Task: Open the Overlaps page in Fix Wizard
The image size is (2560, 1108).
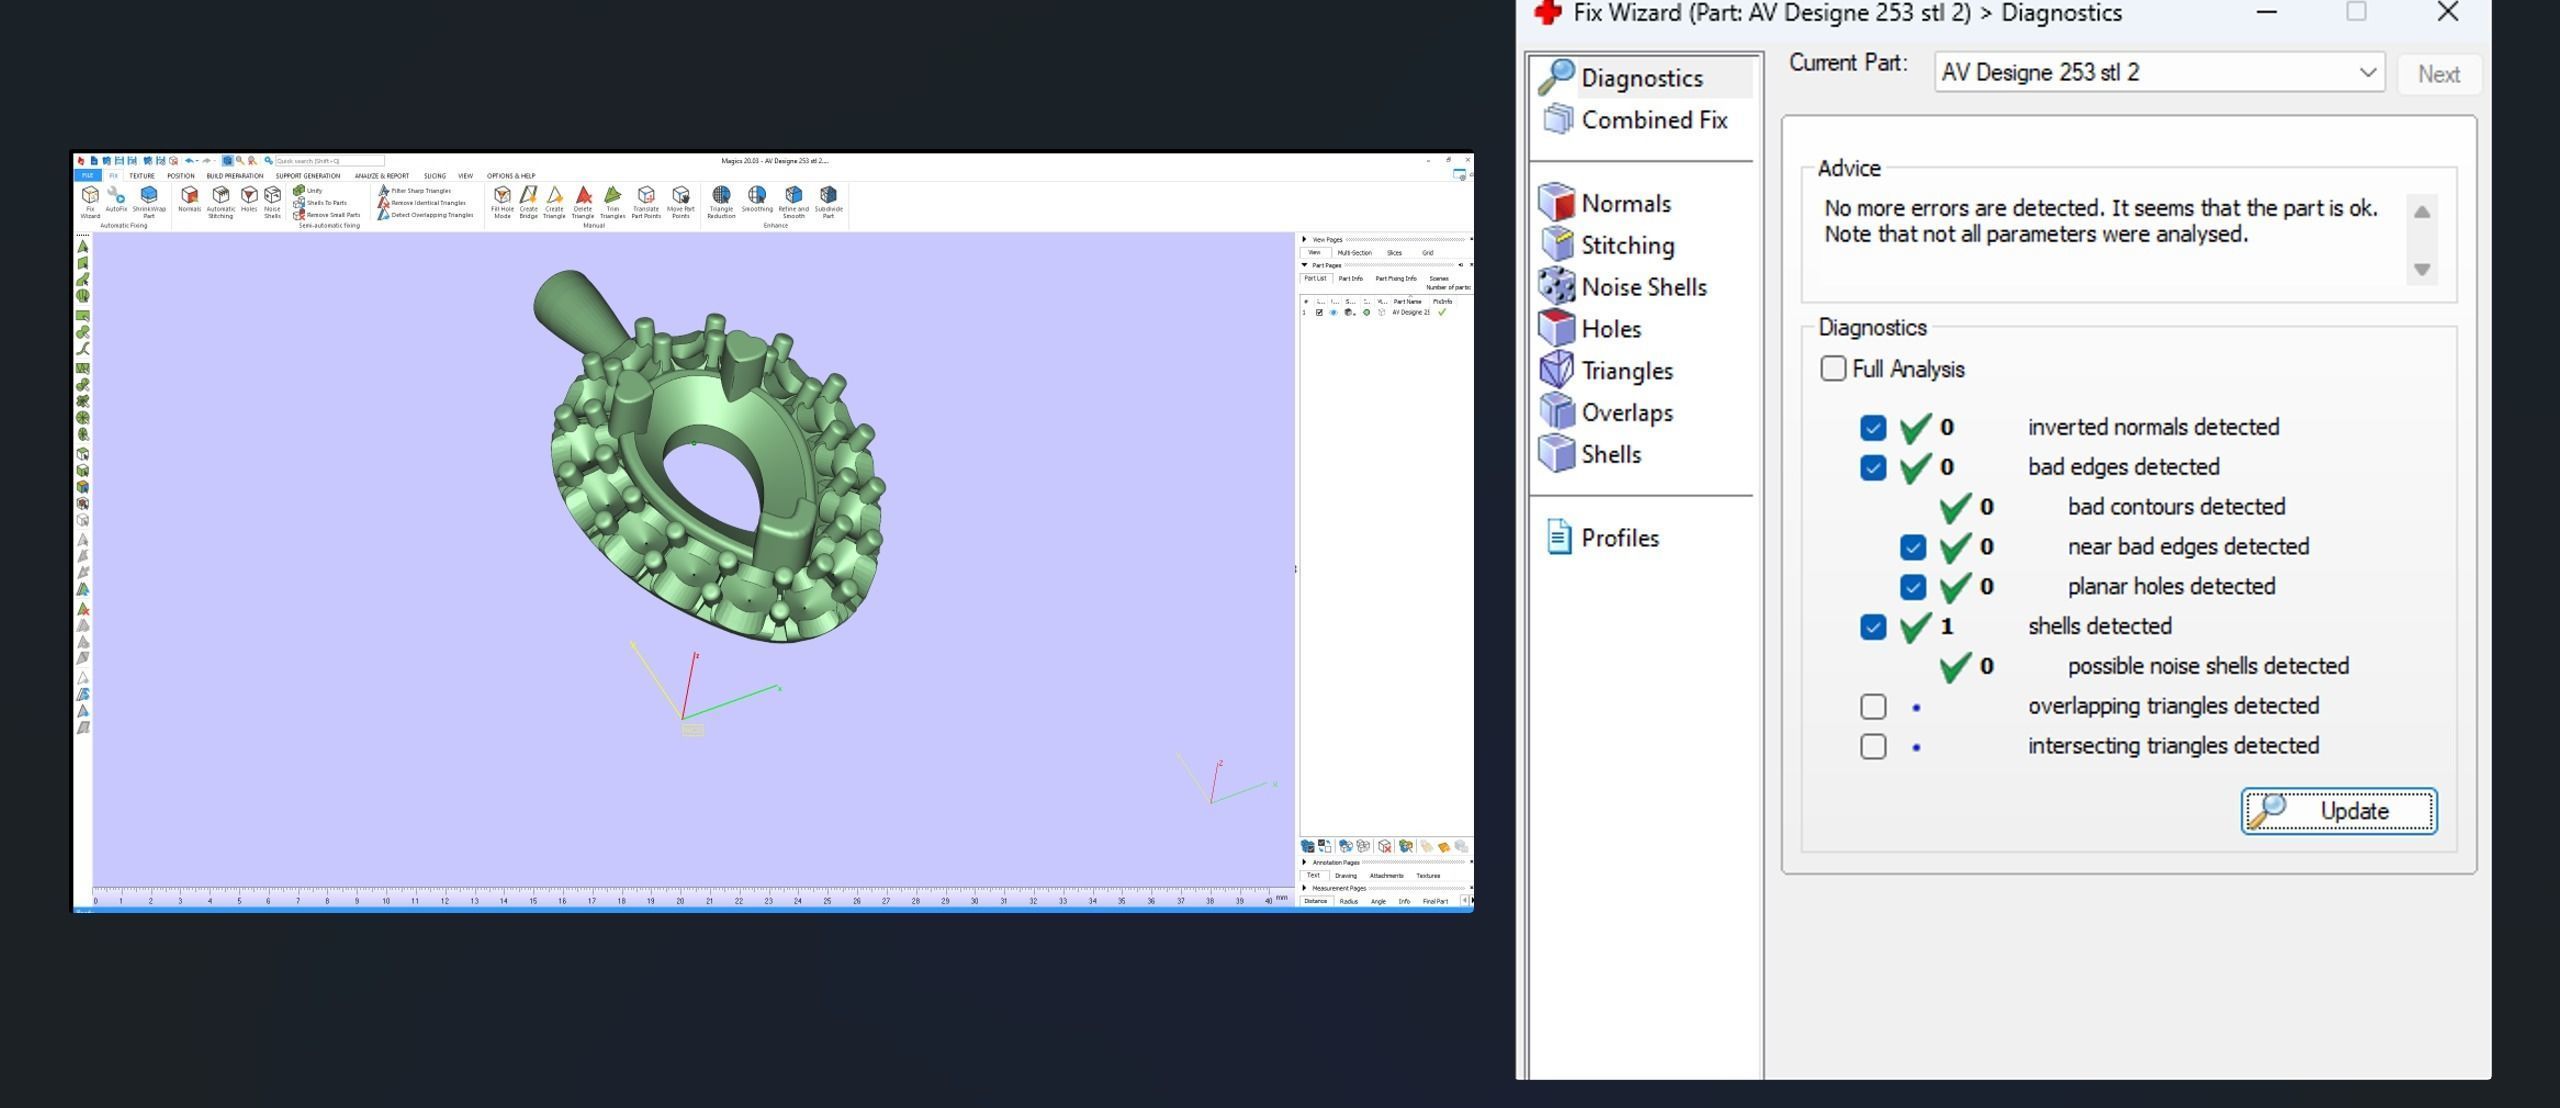Action: click(x=1626, y=413)
